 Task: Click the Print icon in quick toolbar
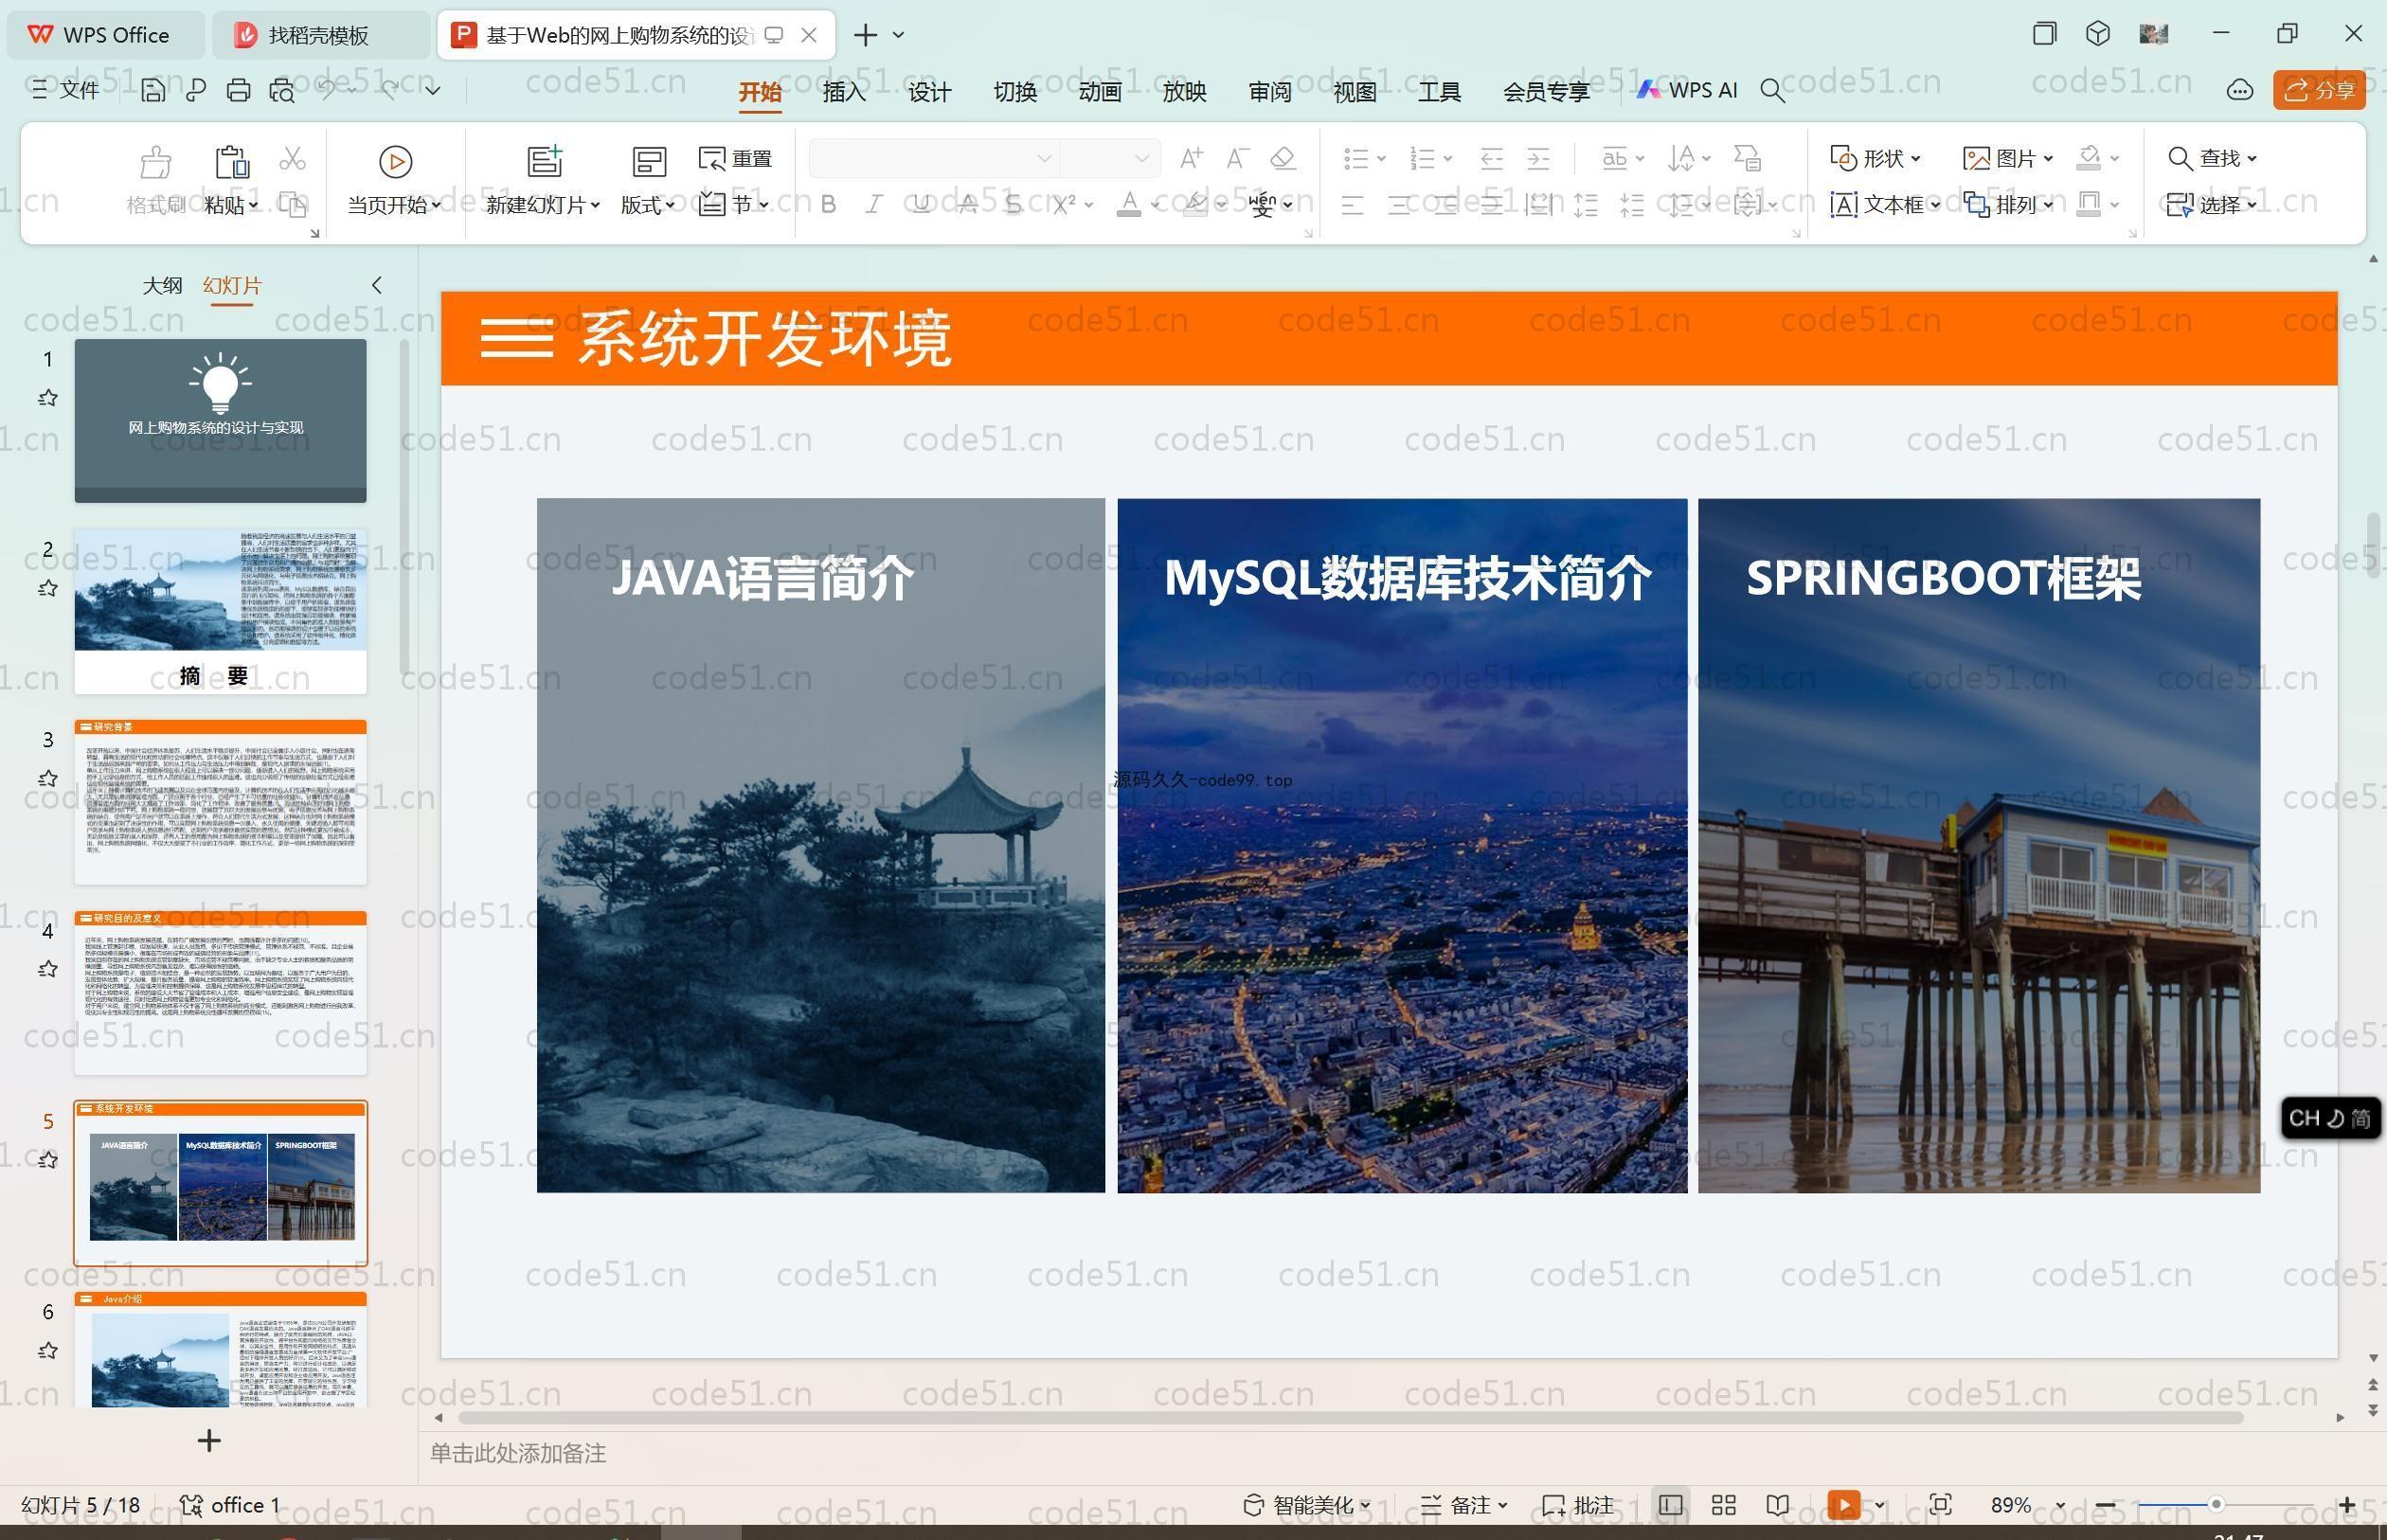coord(238,90)
